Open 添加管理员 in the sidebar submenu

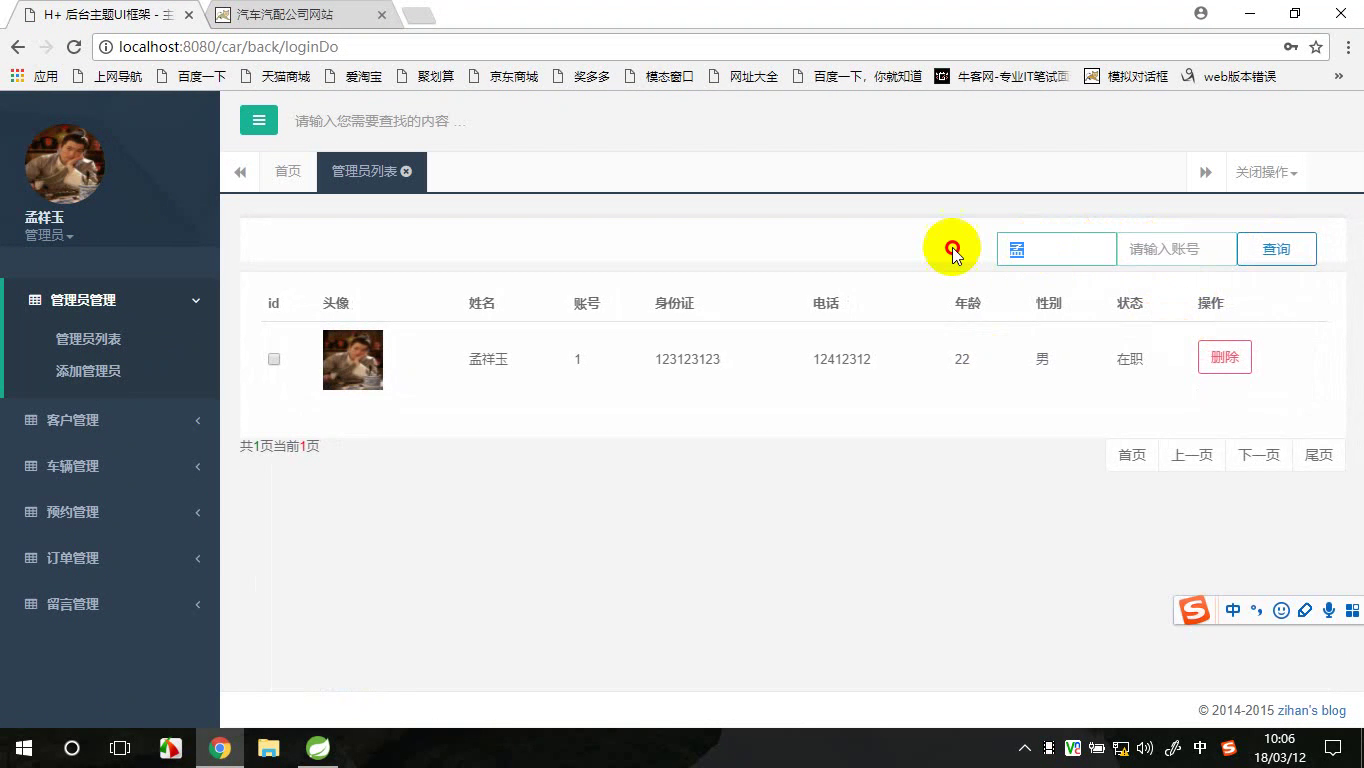[88, 371]
